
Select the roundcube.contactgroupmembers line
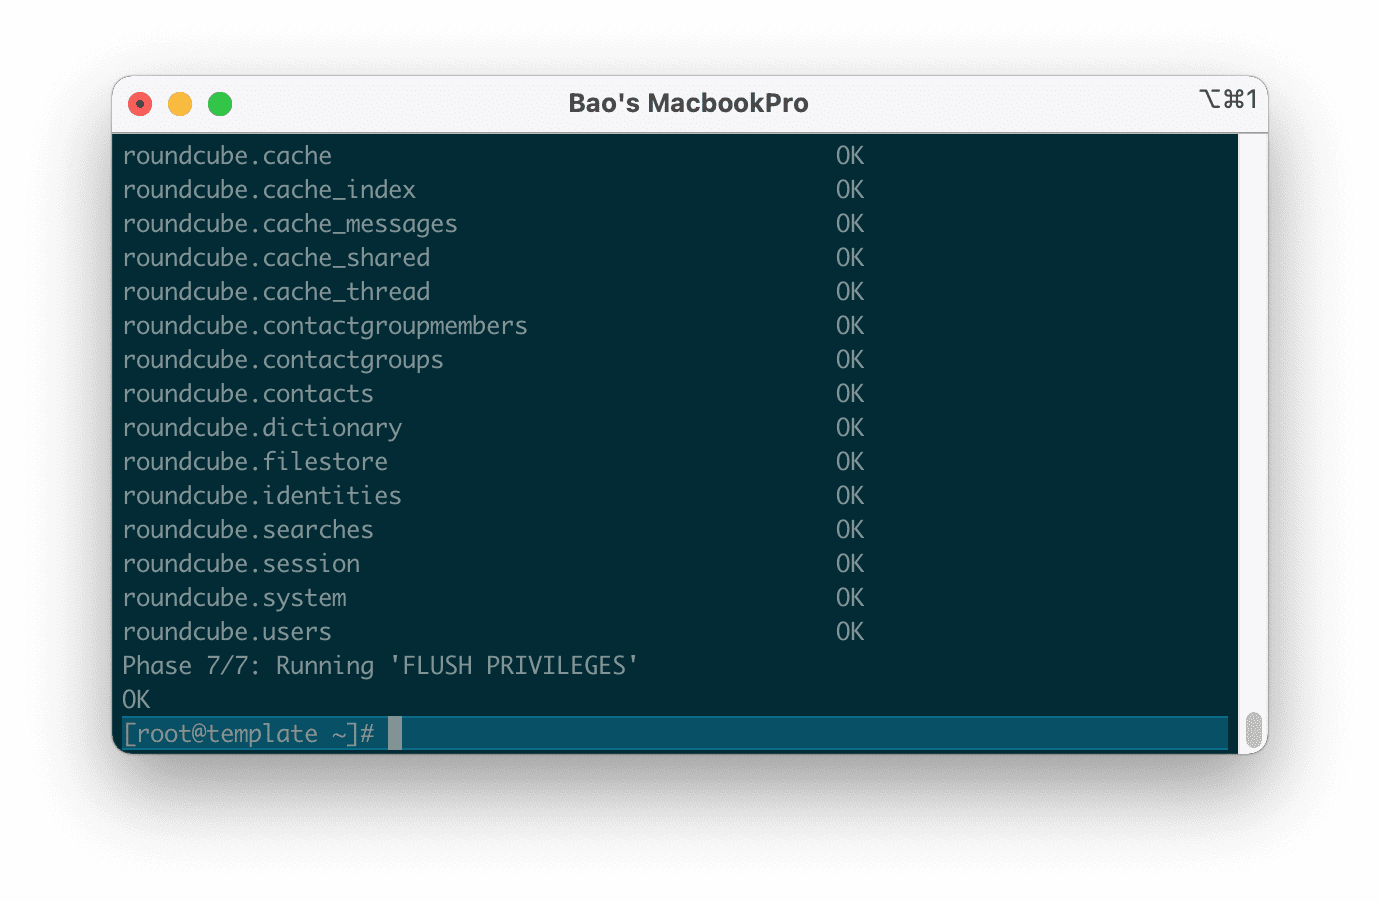click(325, 325)
